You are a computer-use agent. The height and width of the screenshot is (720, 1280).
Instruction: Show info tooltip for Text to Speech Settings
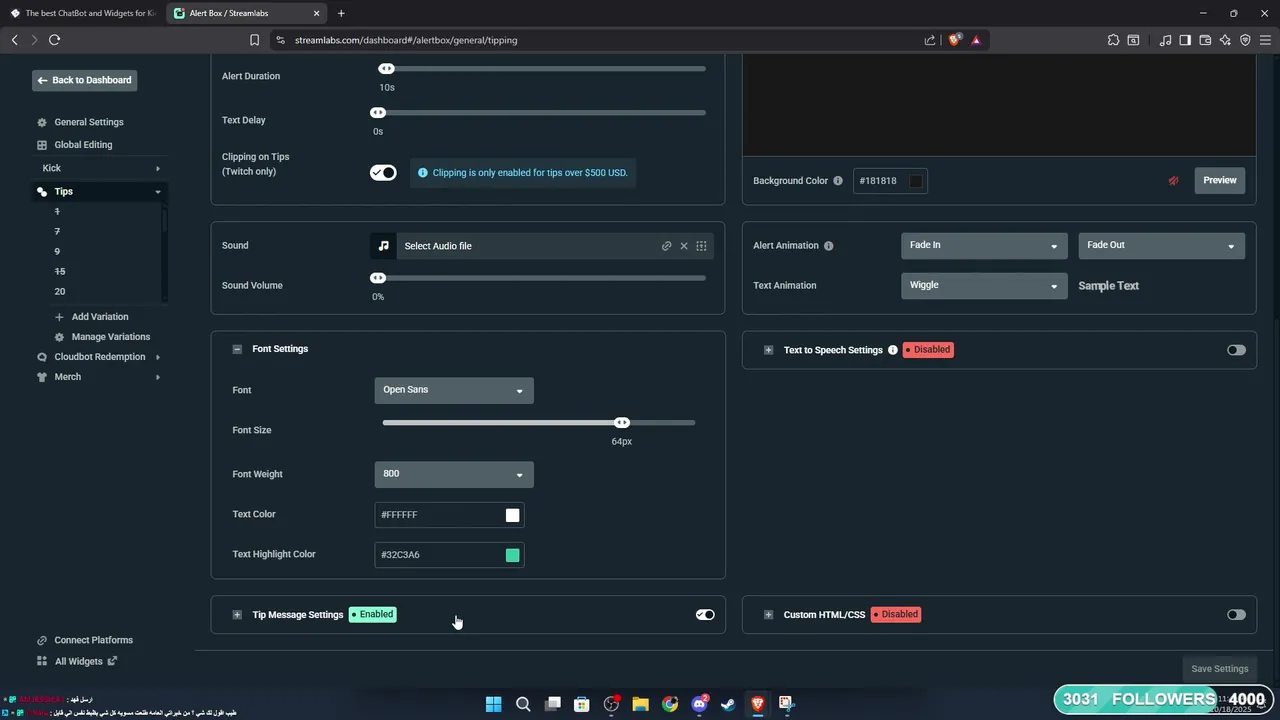(893, 350)
